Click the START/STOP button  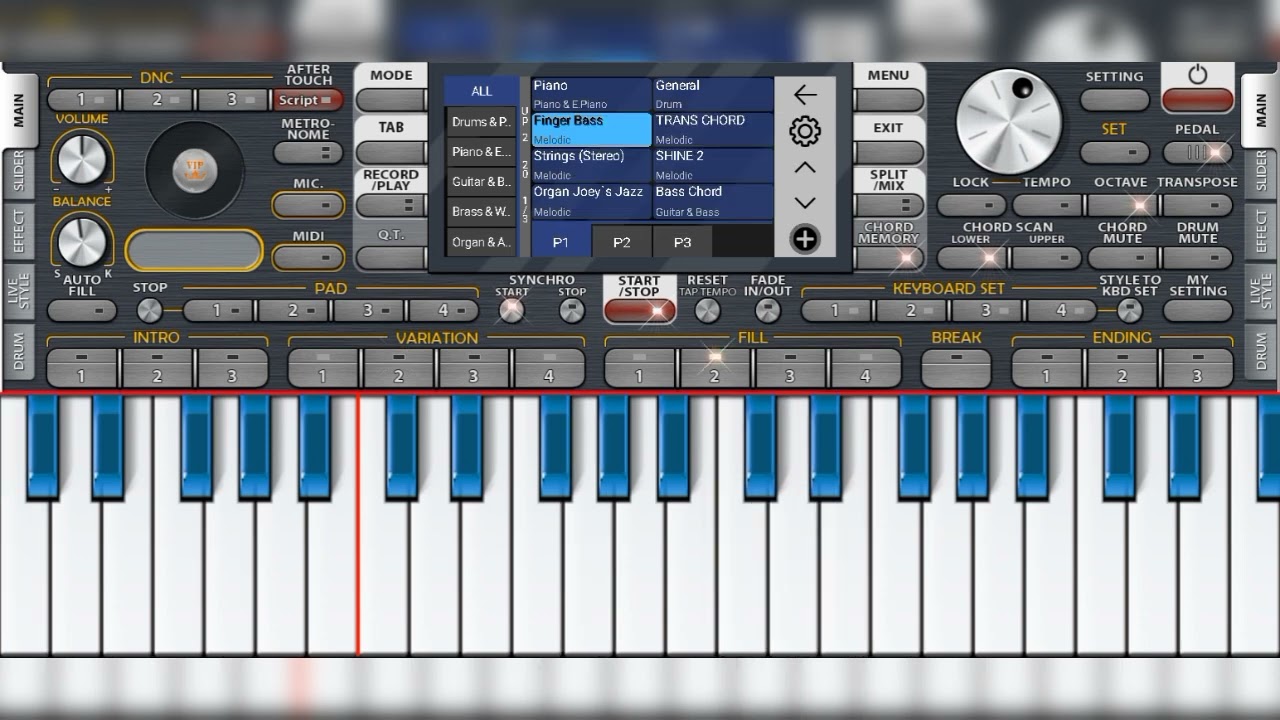pyautogui.click(x=640, y=310)
